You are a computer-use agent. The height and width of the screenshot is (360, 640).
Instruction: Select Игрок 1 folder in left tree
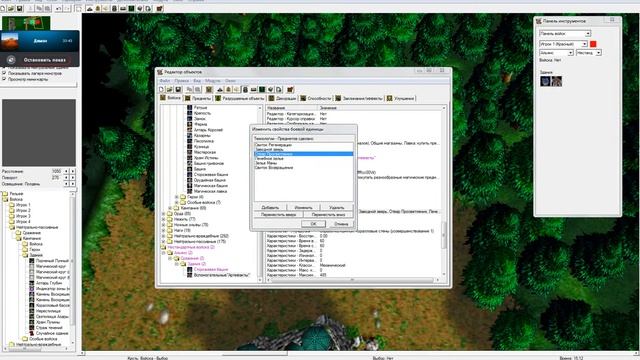pos(23,205)
